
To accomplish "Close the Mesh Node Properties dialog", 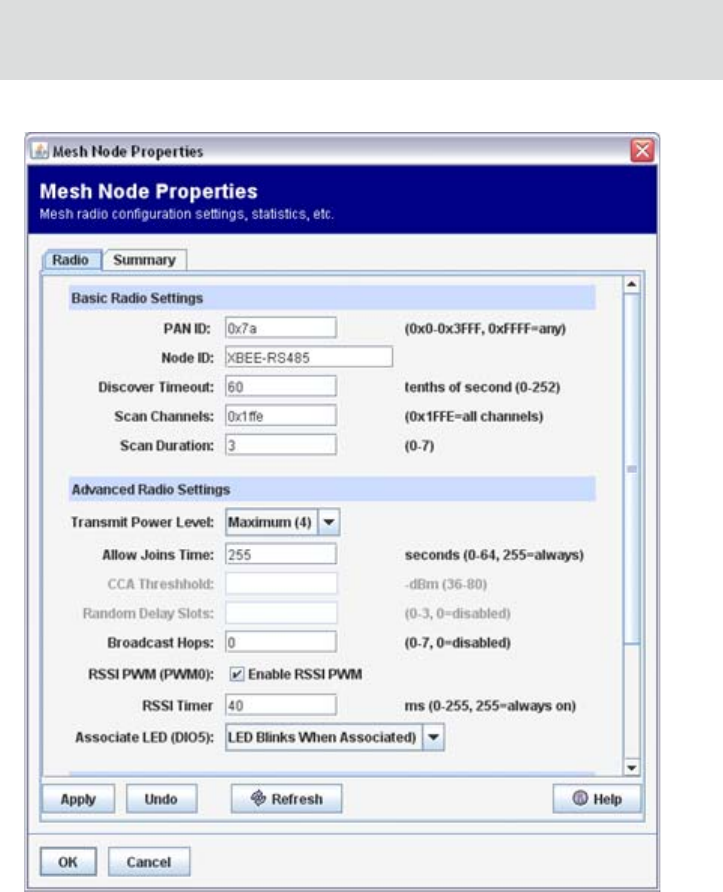I will (642, 151).
